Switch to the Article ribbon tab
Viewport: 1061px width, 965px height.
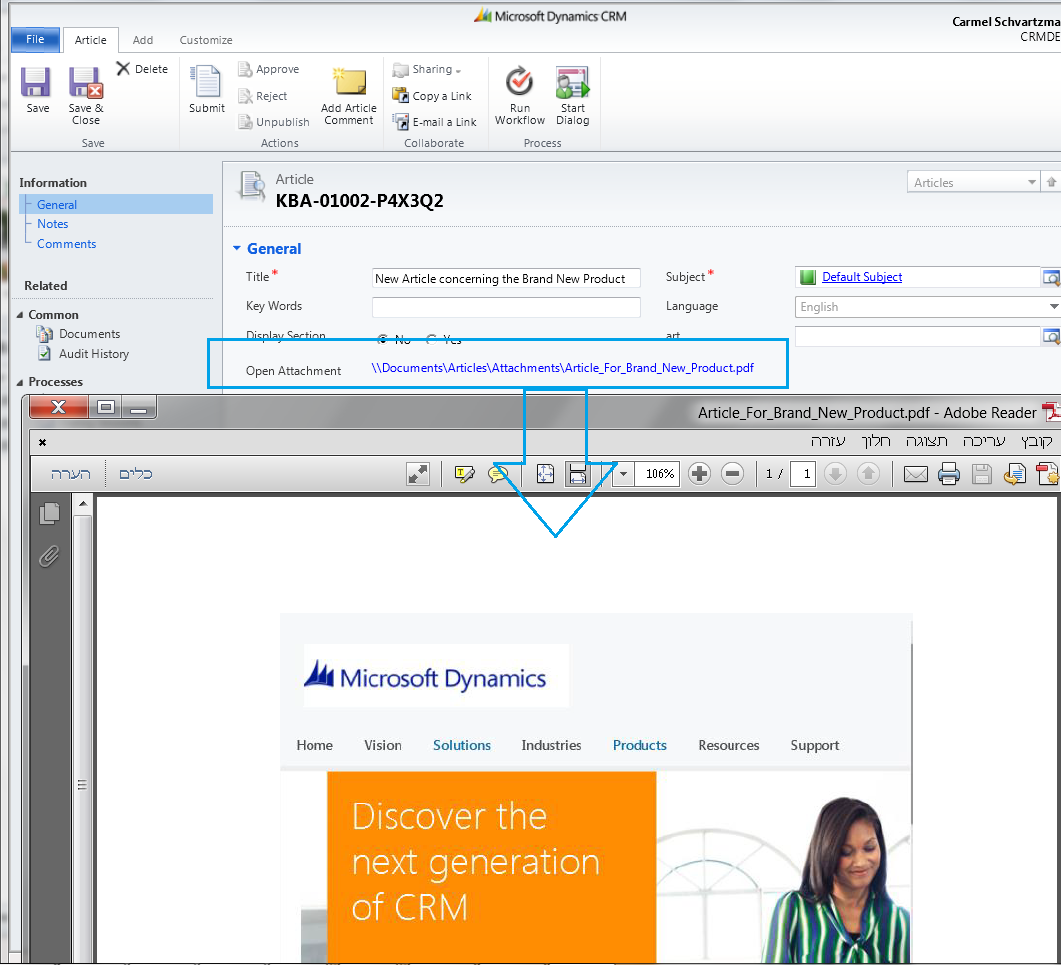click(x=91, y=40)
